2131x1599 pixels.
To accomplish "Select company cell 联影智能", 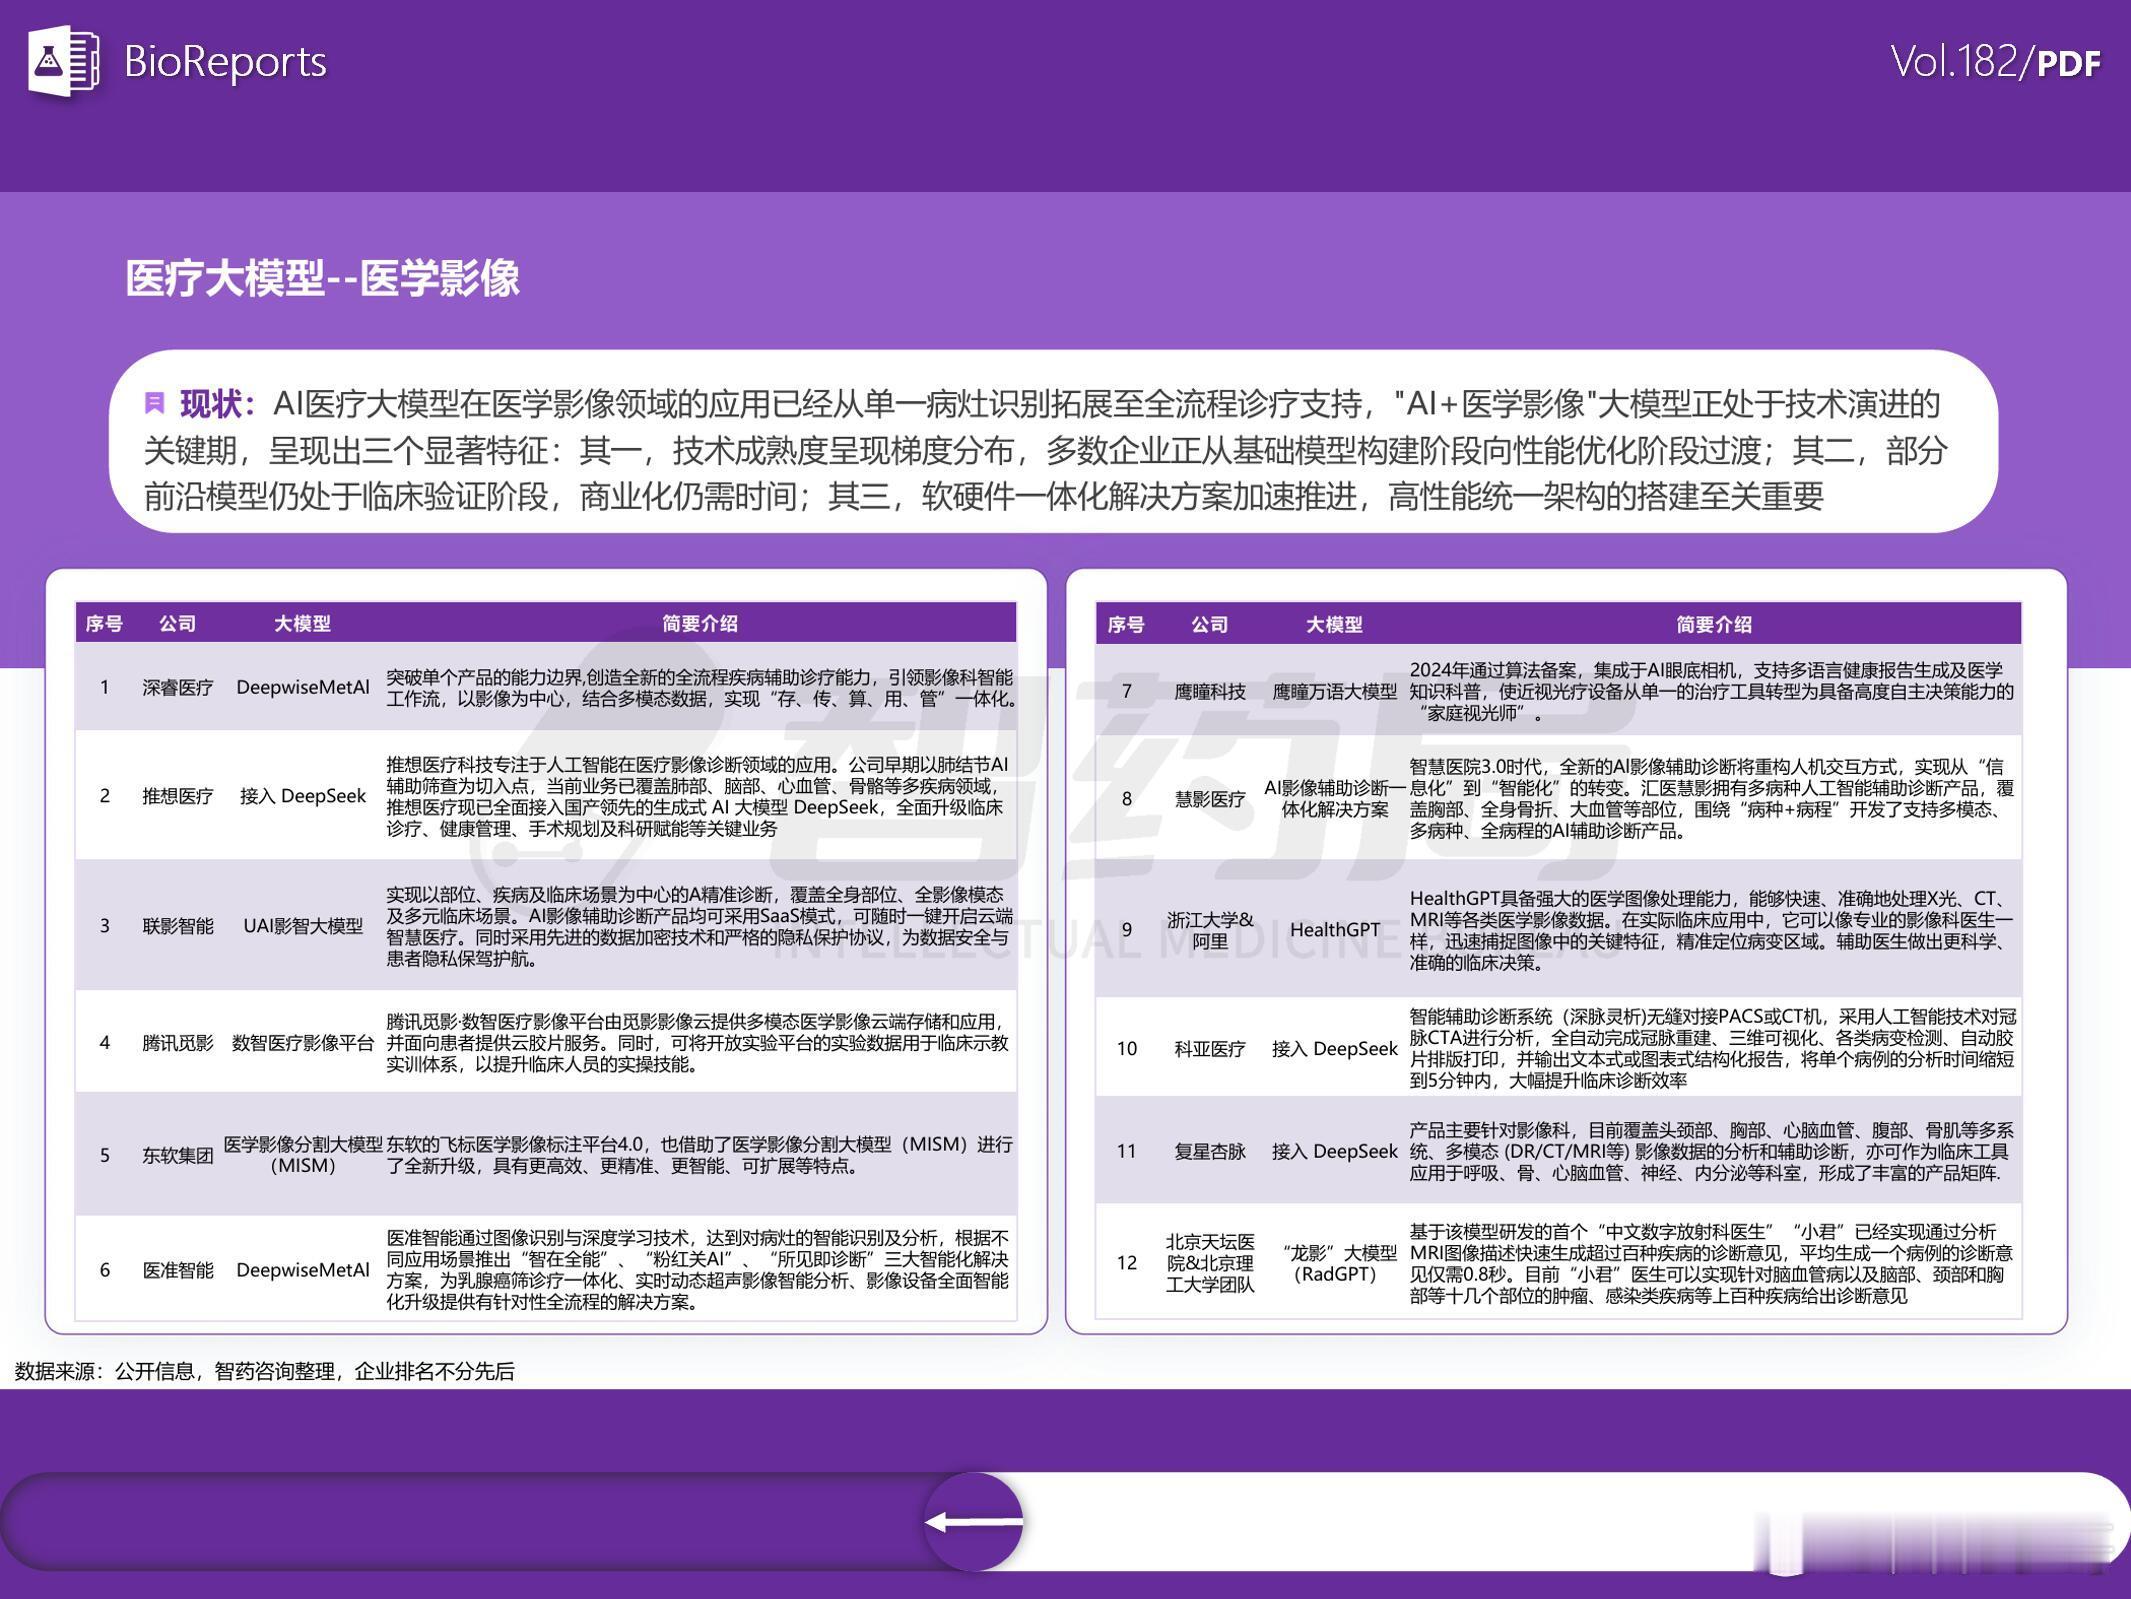I will point(177,926).
